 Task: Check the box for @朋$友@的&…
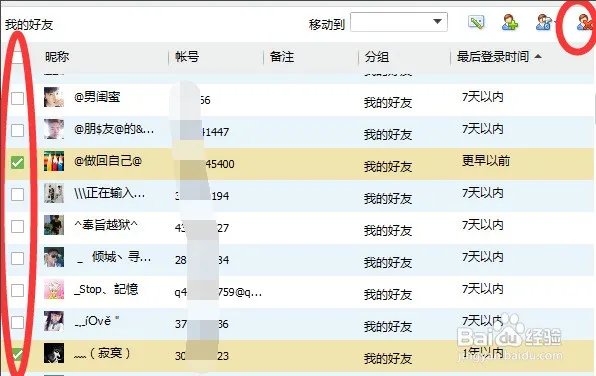coord(17,130)
